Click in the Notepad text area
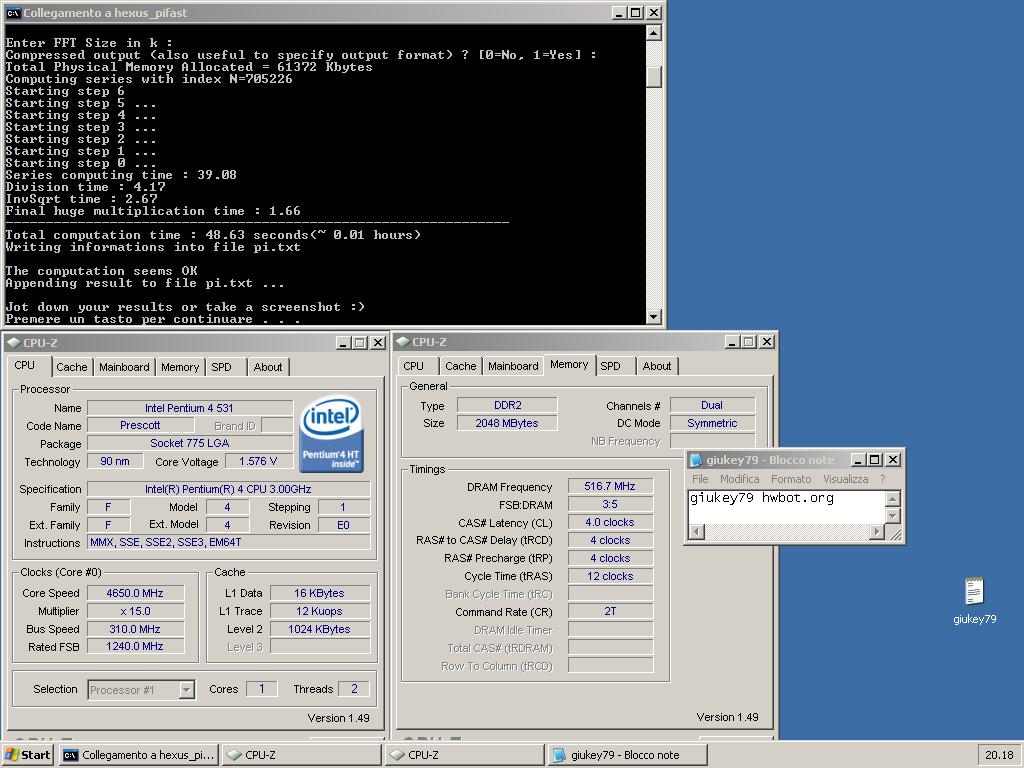Image resolution: width=1024 pixels, height=768 pixels. pos(786,507)
